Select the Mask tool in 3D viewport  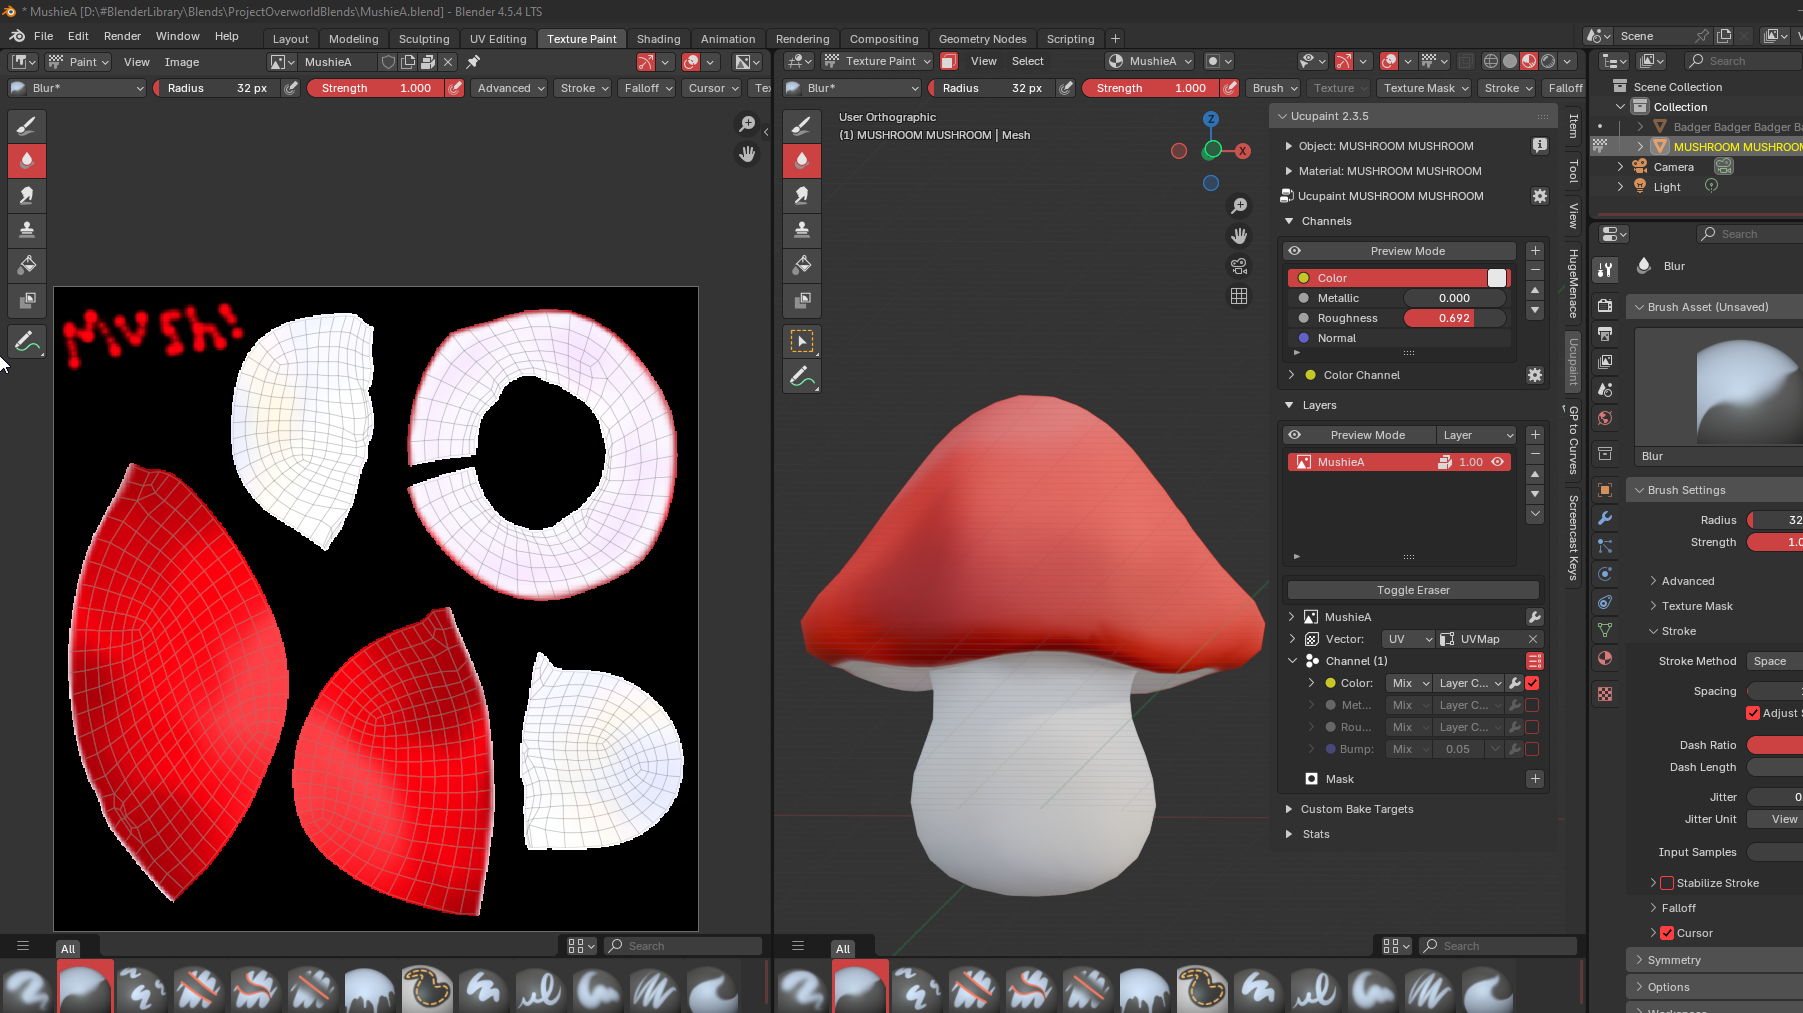801,300
